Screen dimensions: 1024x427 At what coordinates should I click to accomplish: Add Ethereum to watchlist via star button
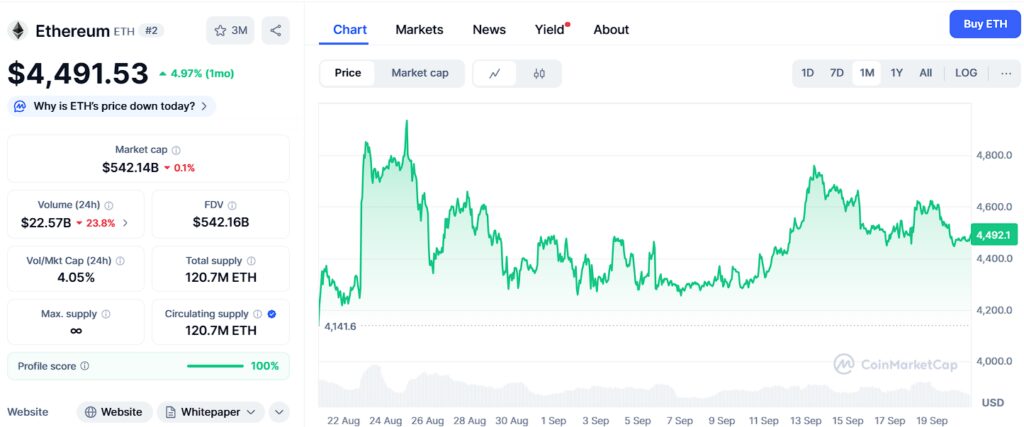pyautogui.click(x=230, y=30)
